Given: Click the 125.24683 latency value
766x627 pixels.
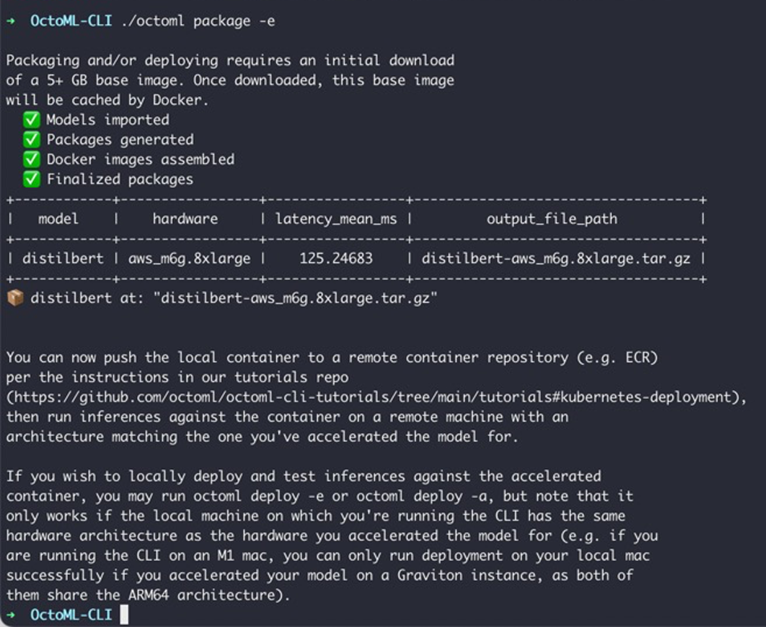Looking at the screenshot, I should pyautogui.click(x=336, y=258).
